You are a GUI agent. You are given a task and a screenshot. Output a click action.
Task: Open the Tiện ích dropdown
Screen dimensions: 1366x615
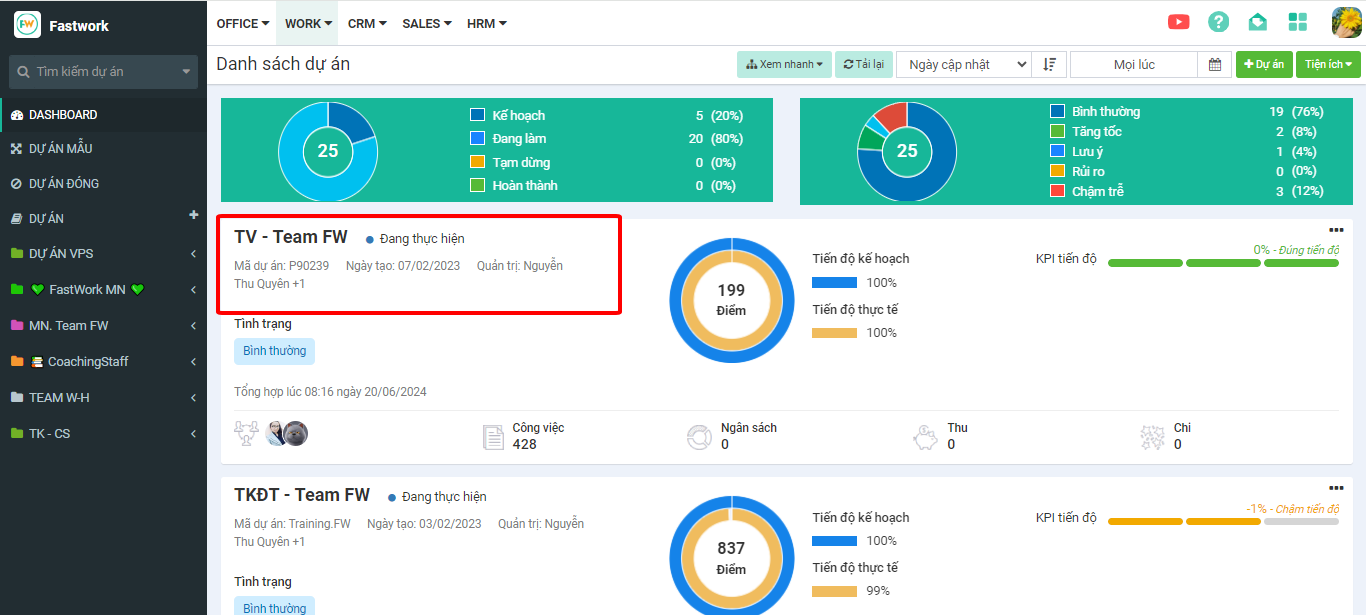(1328, 64)
